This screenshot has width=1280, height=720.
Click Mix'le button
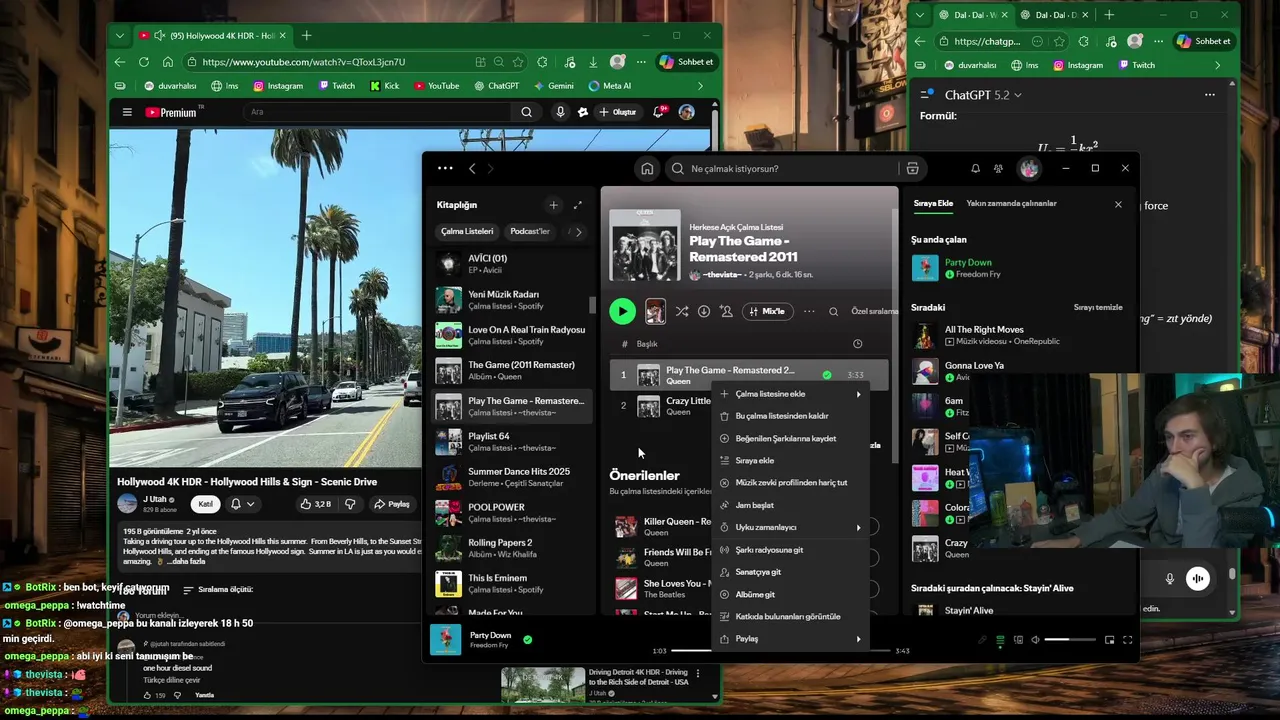click(x=767, y=311)
